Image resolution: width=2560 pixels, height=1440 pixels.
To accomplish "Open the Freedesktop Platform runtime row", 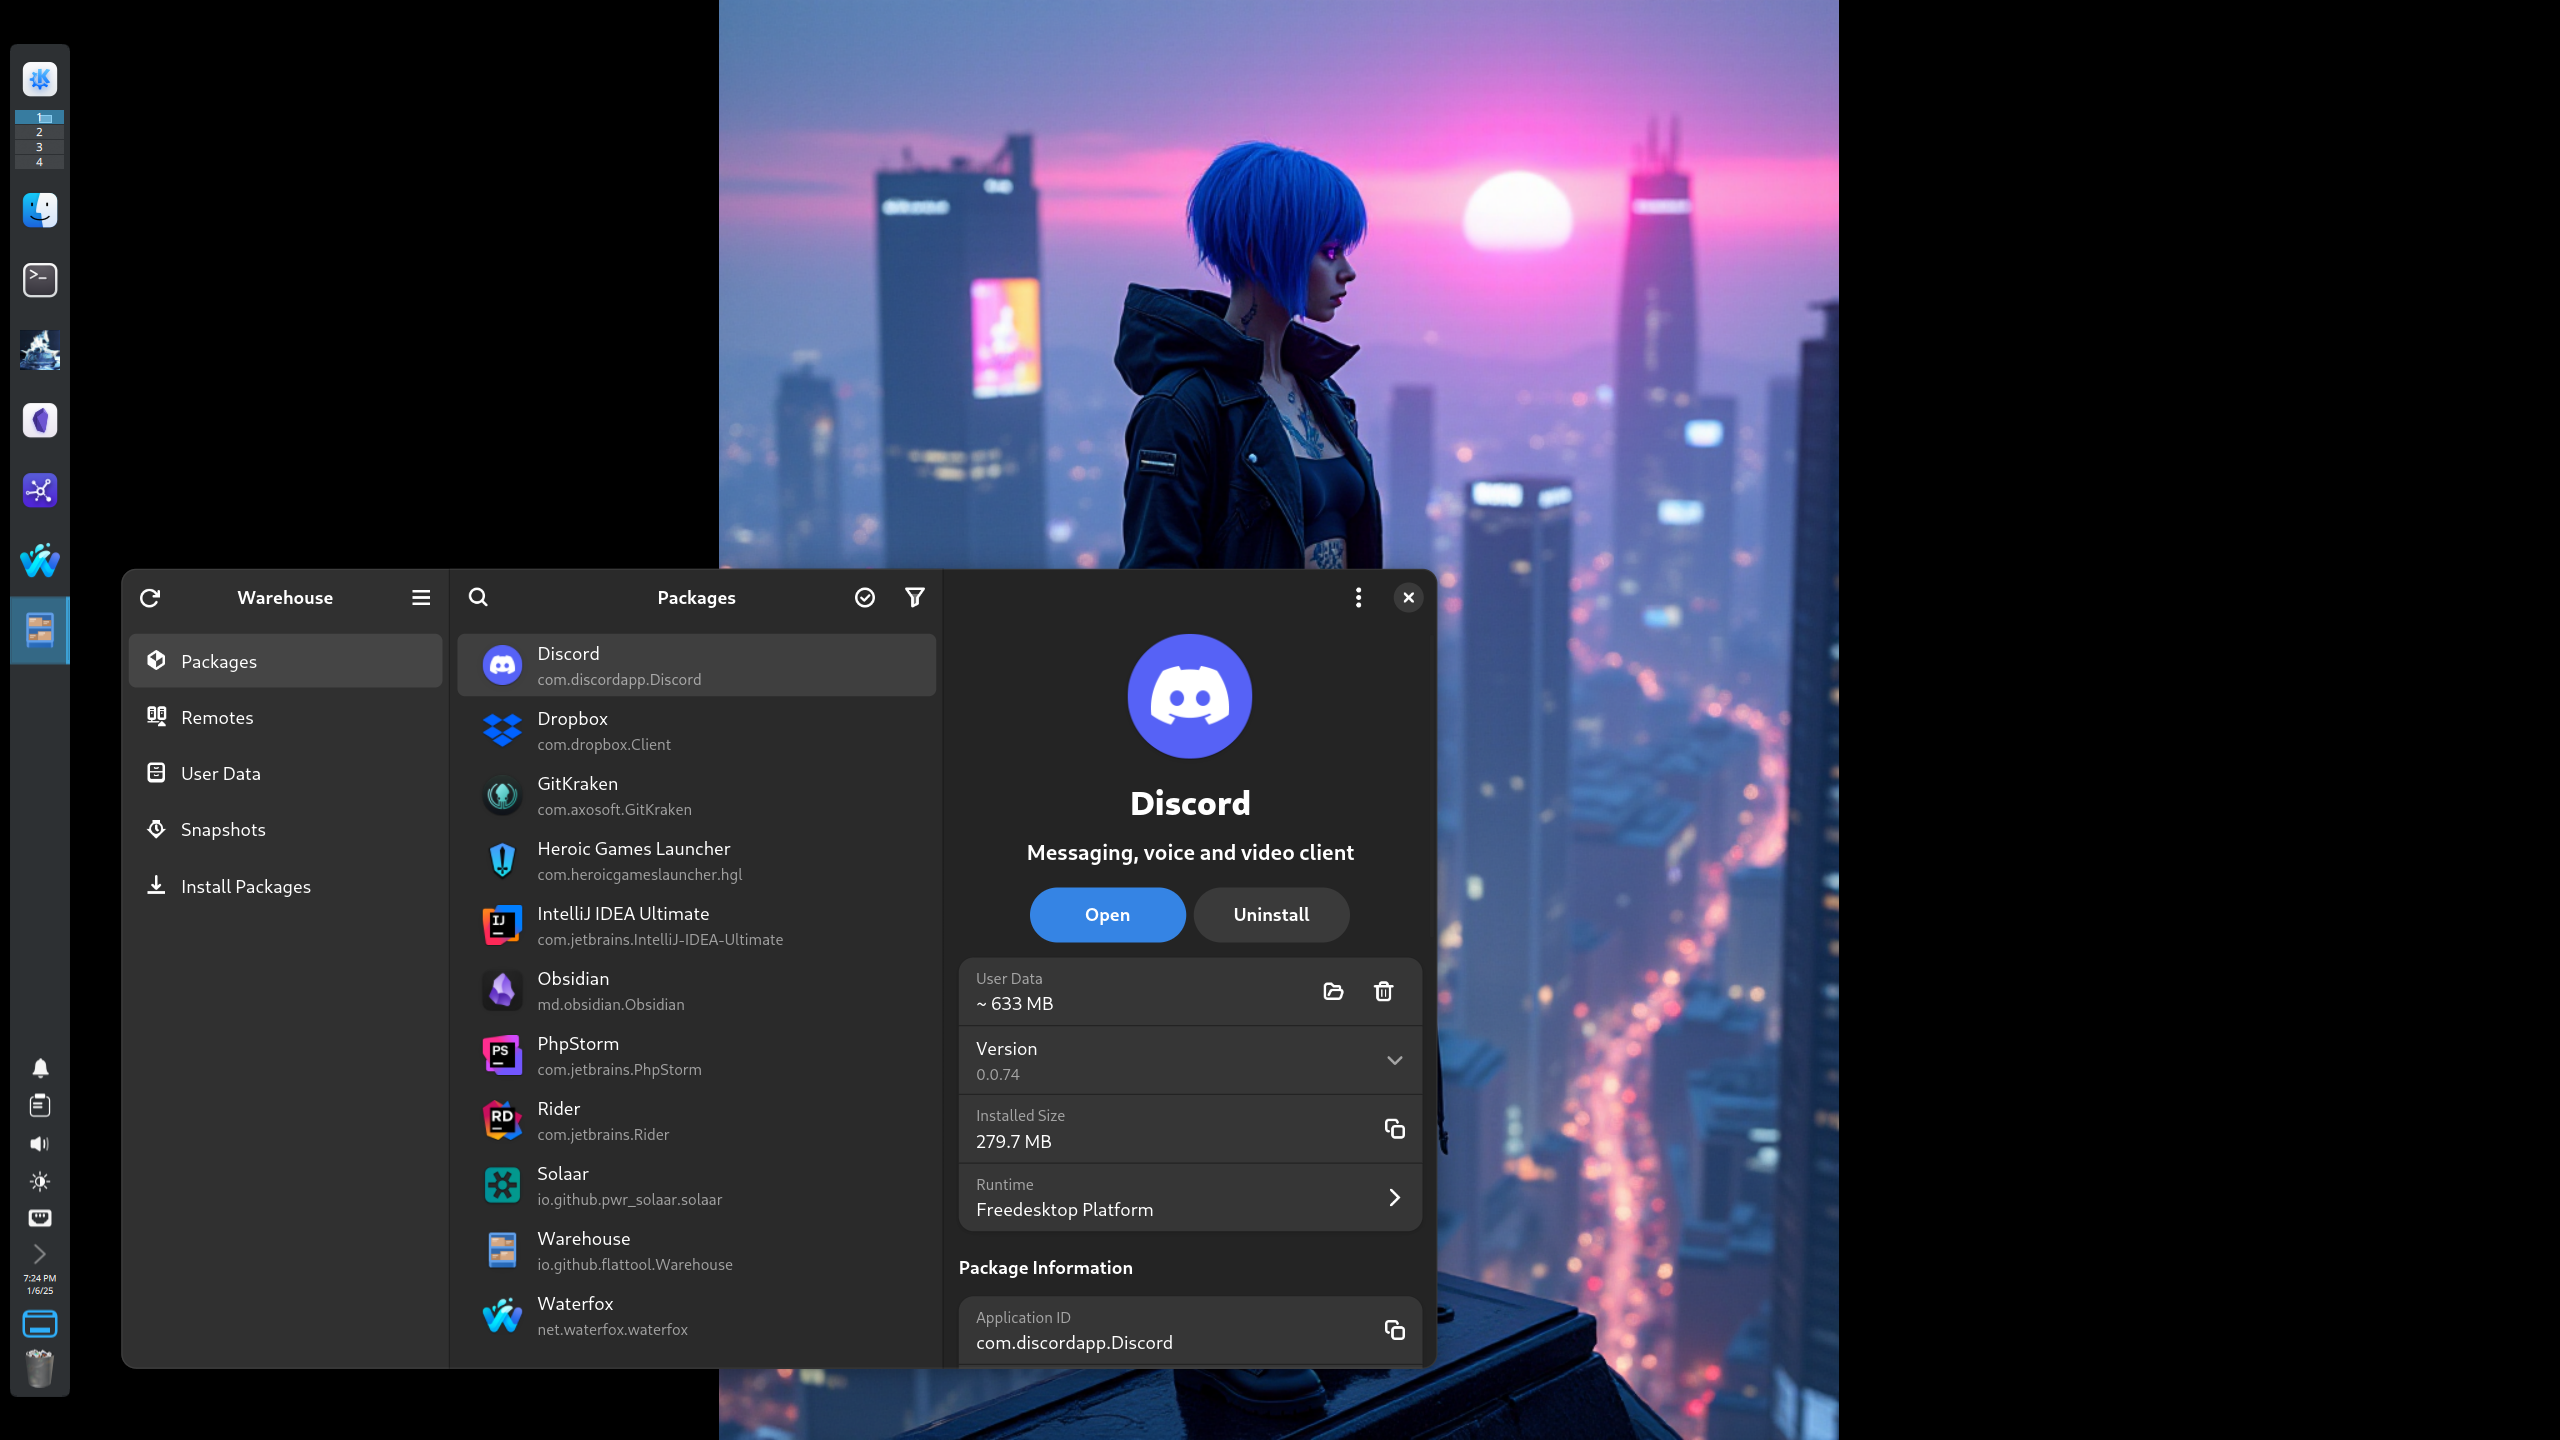I will click(1190, 1197).
